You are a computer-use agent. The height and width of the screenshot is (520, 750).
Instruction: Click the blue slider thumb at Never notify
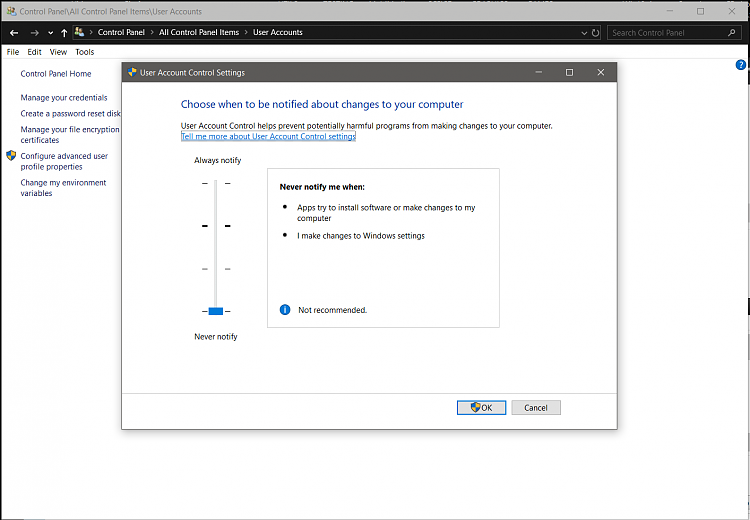click(x=216, y=311)
